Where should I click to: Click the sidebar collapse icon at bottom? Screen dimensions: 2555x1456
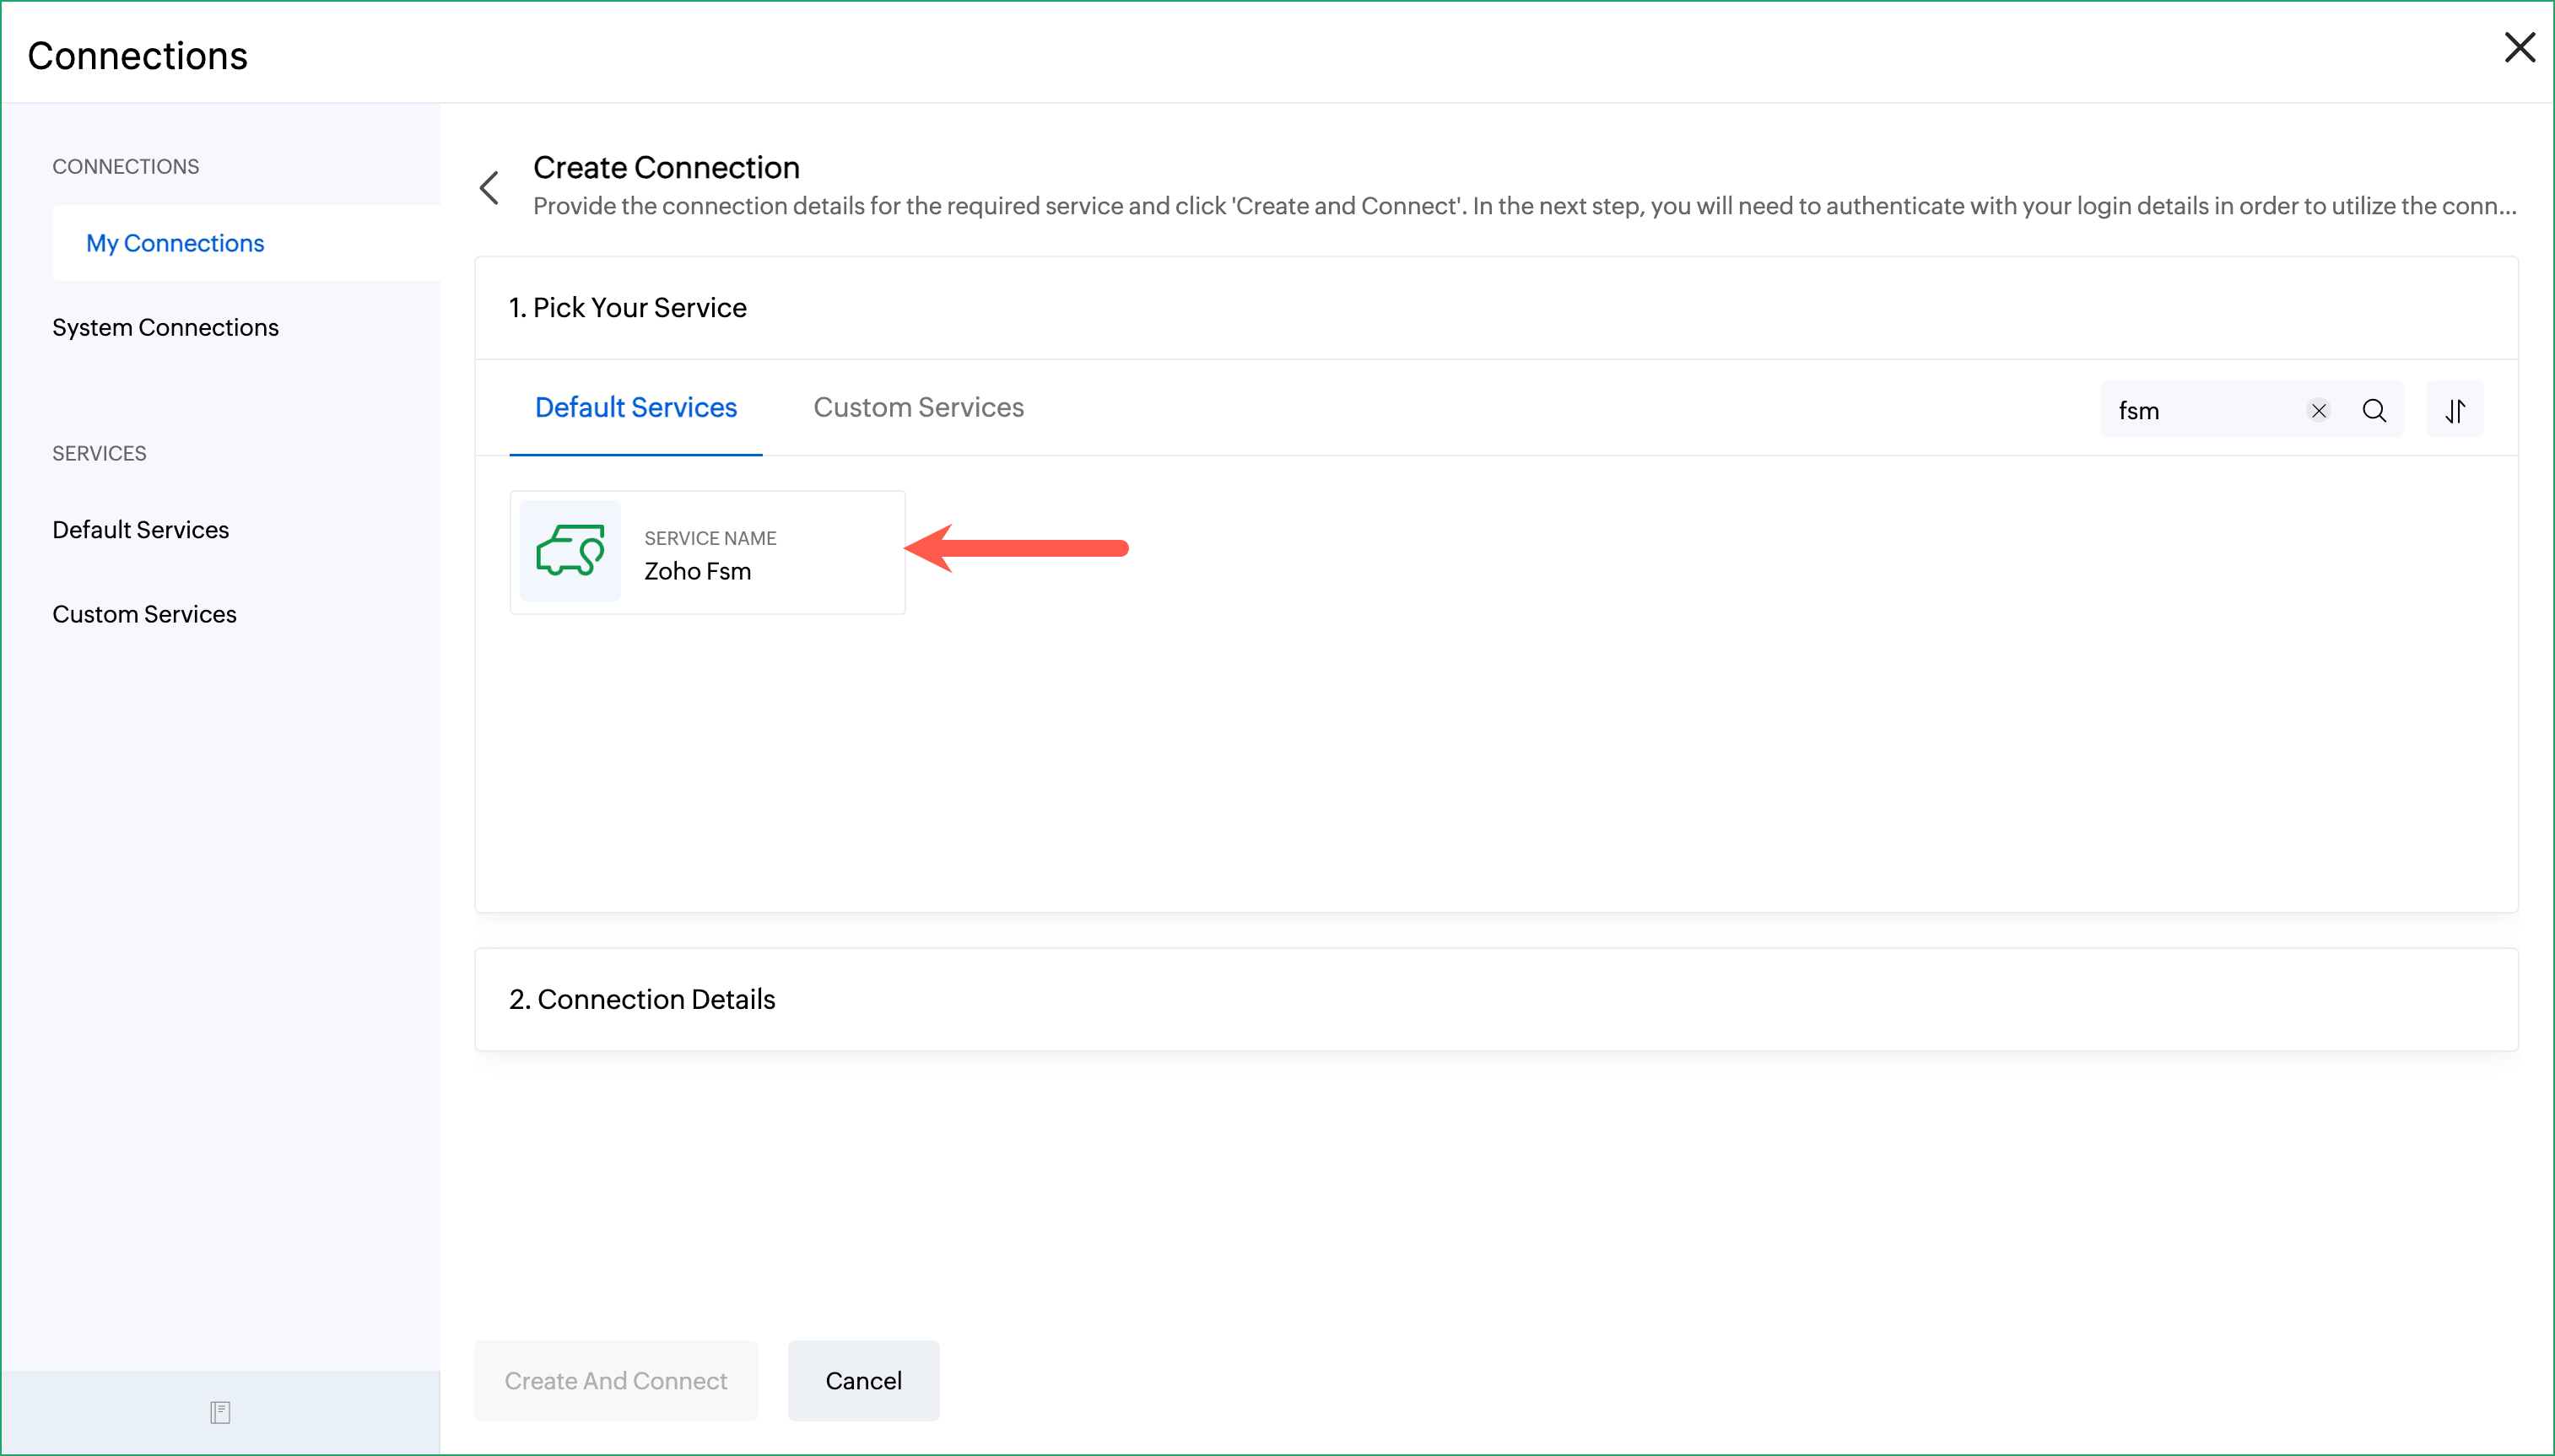[220, 1412]
